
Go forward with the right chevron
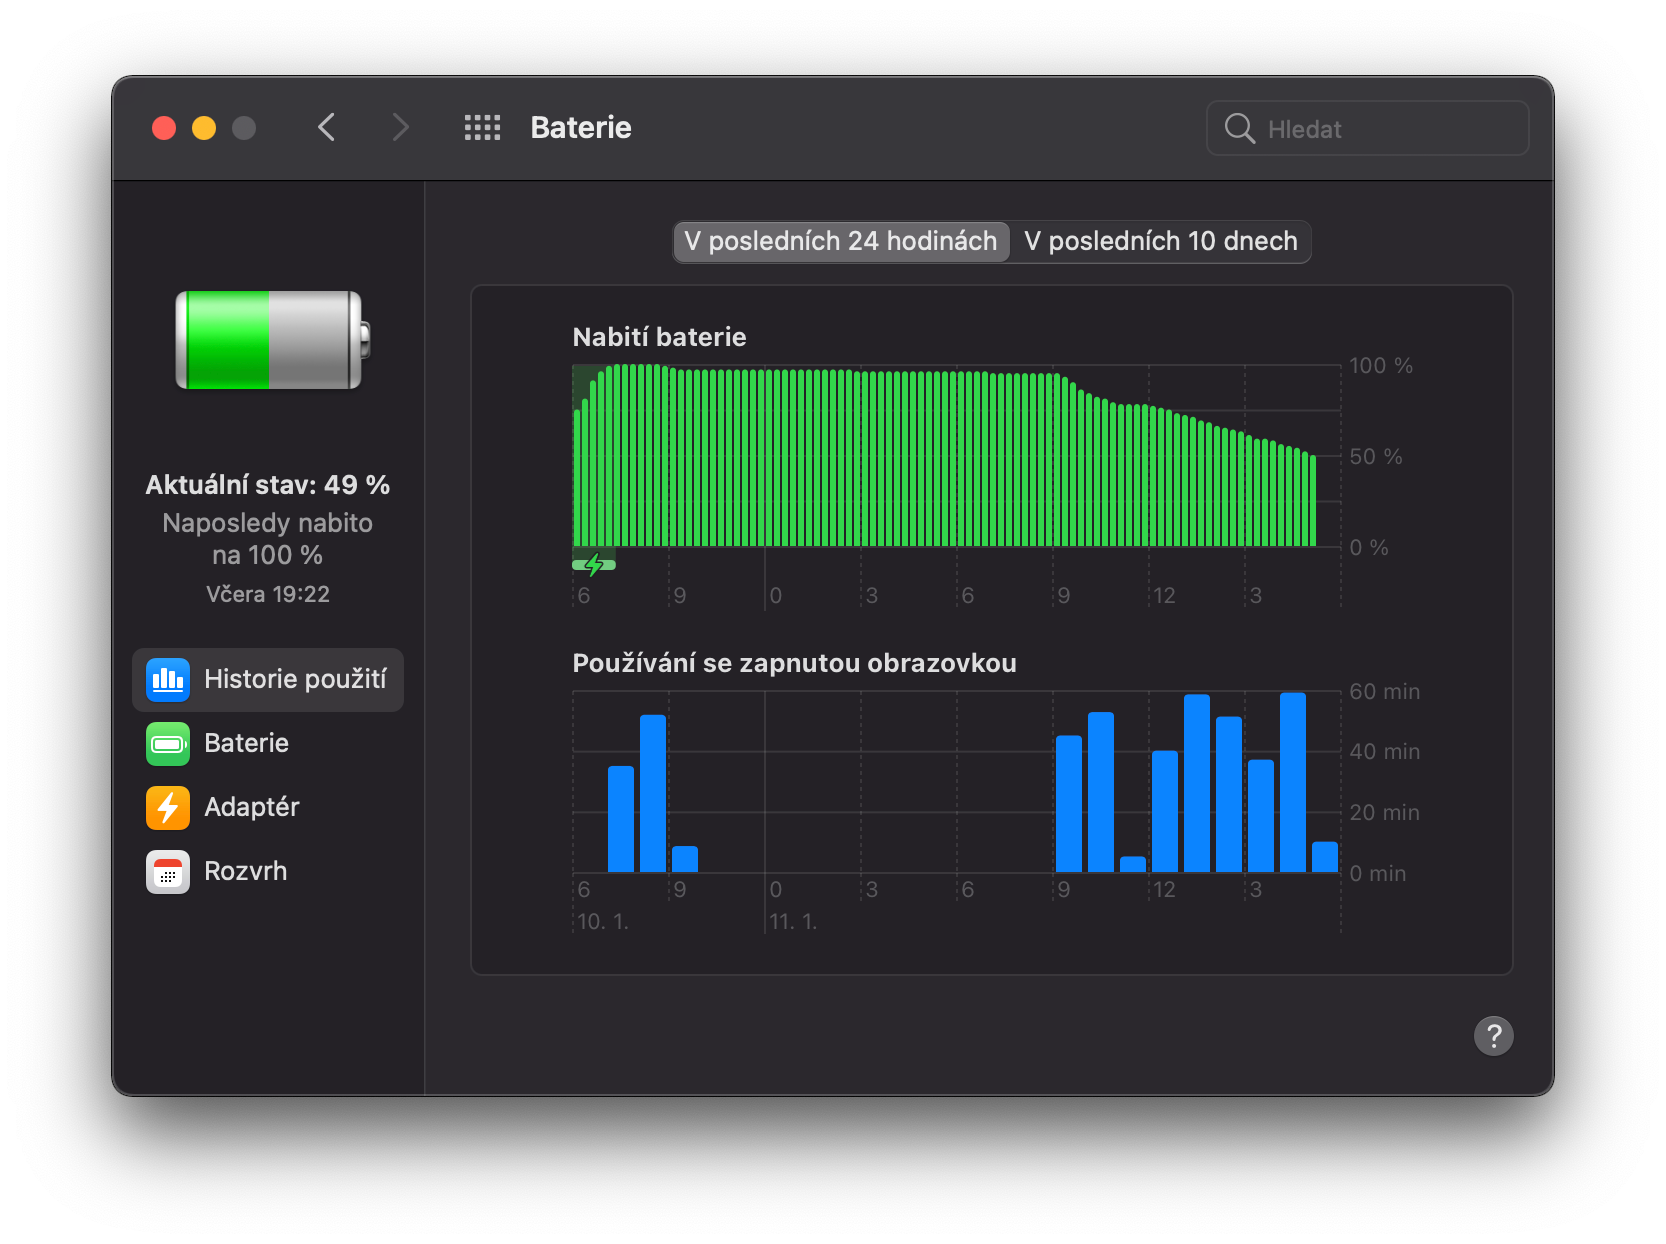point(400,128)
